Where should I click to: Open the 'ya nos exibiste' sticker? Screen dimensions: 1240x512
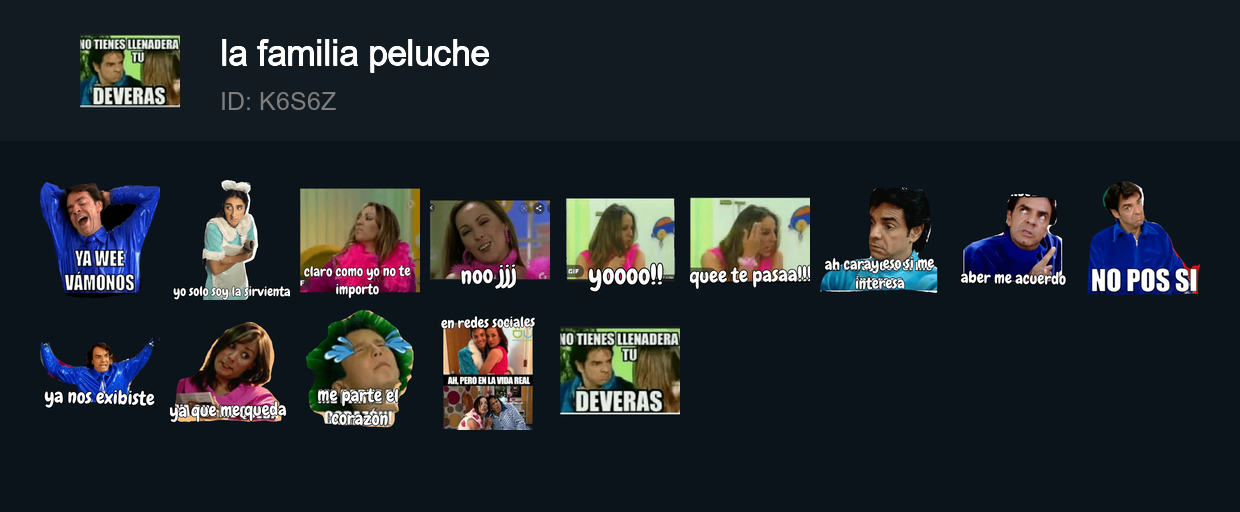tap(100, 372)
